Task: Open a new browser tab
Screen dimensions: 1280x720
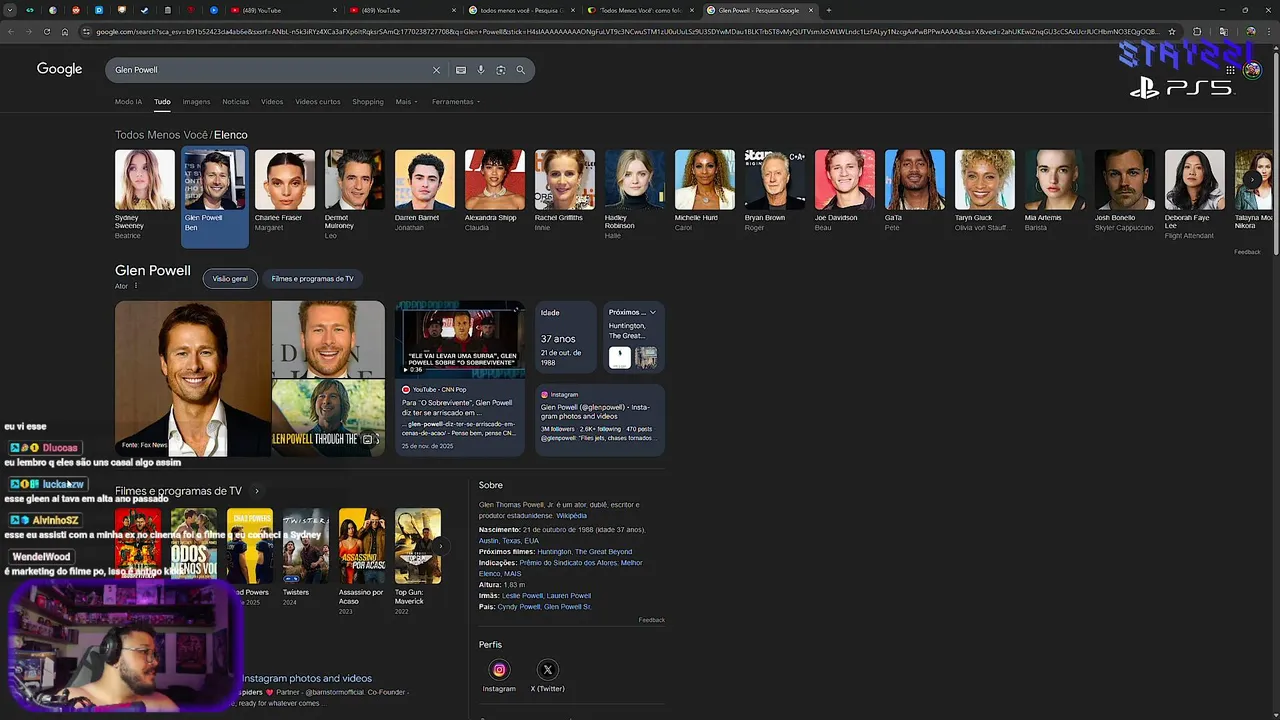Action: click(828, 10)
